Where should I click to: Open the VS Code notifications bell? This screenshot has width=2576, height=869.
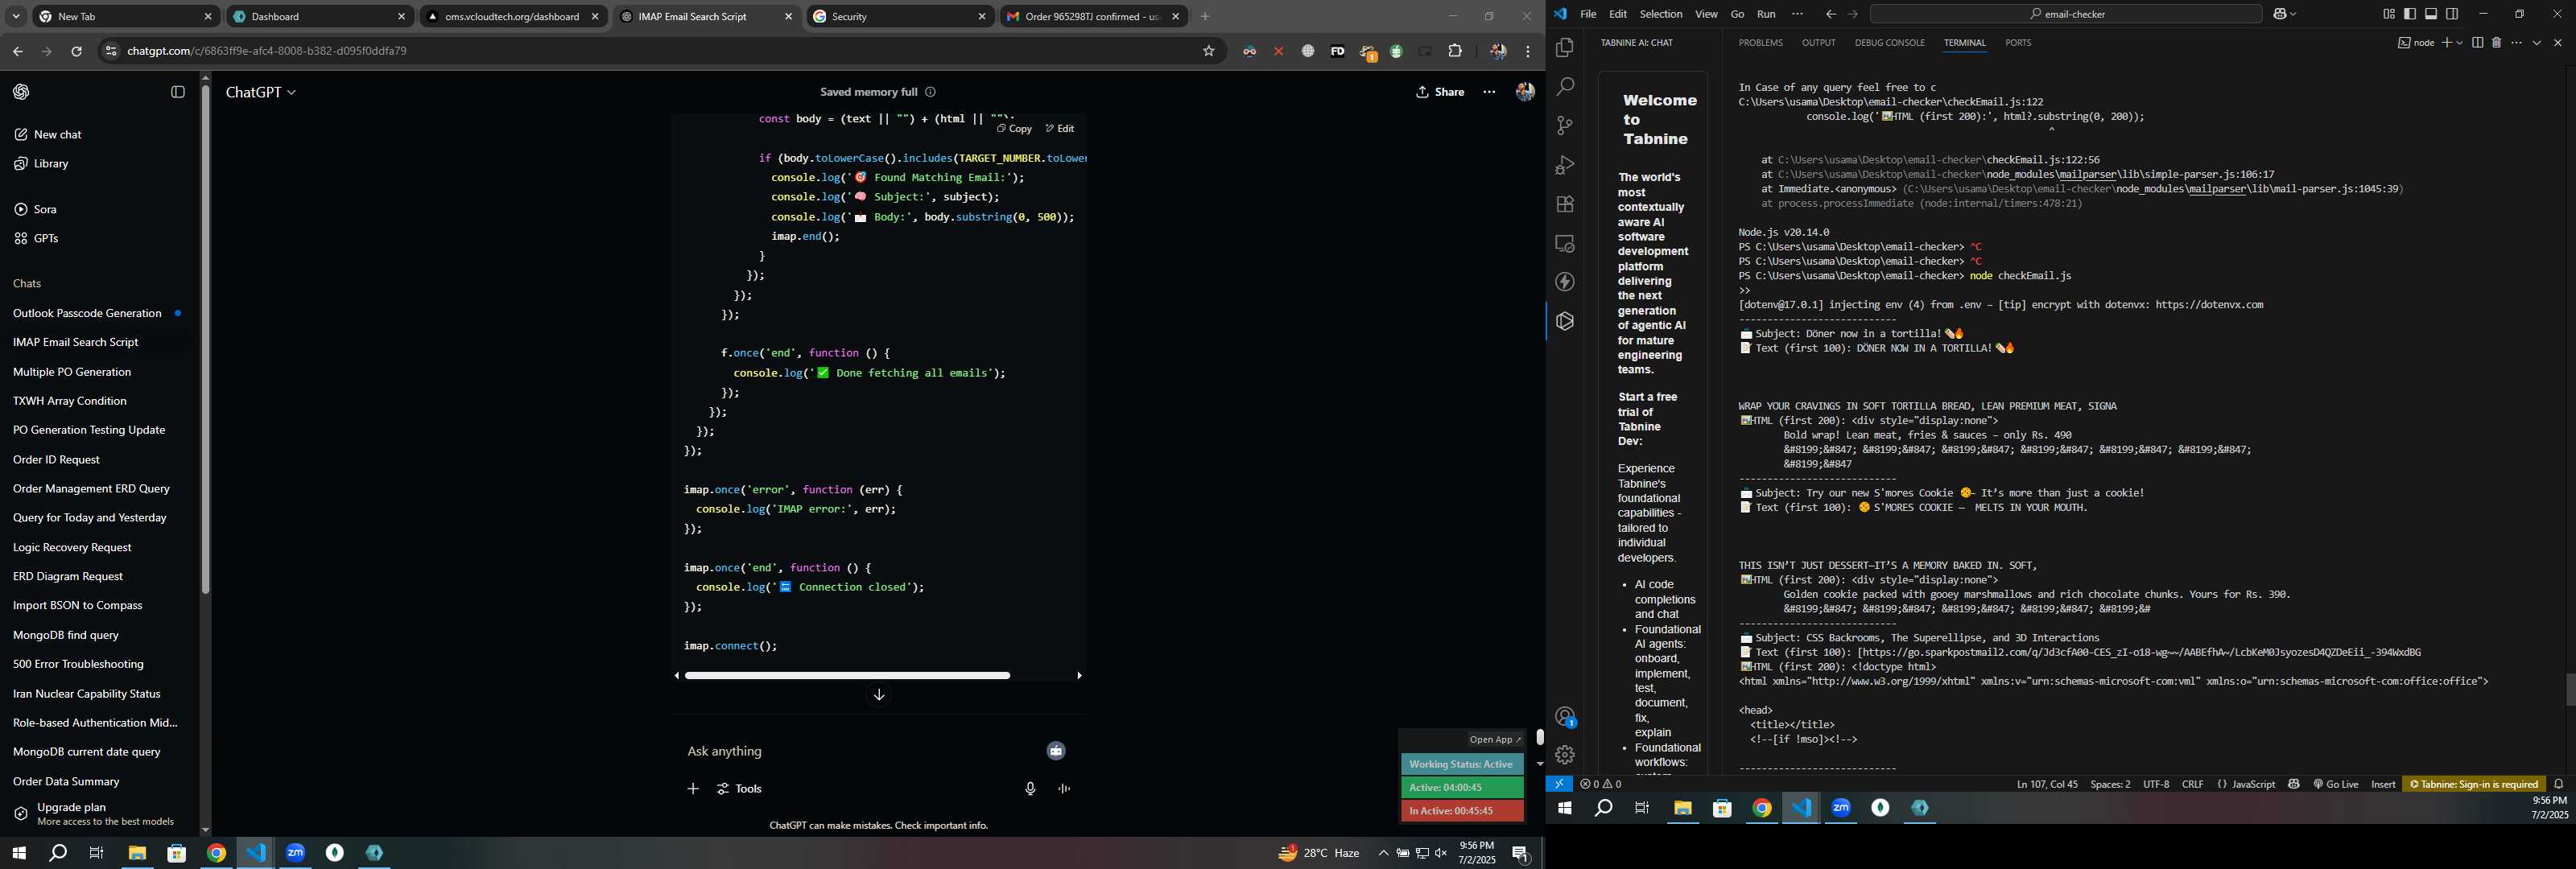[2558, 784]
